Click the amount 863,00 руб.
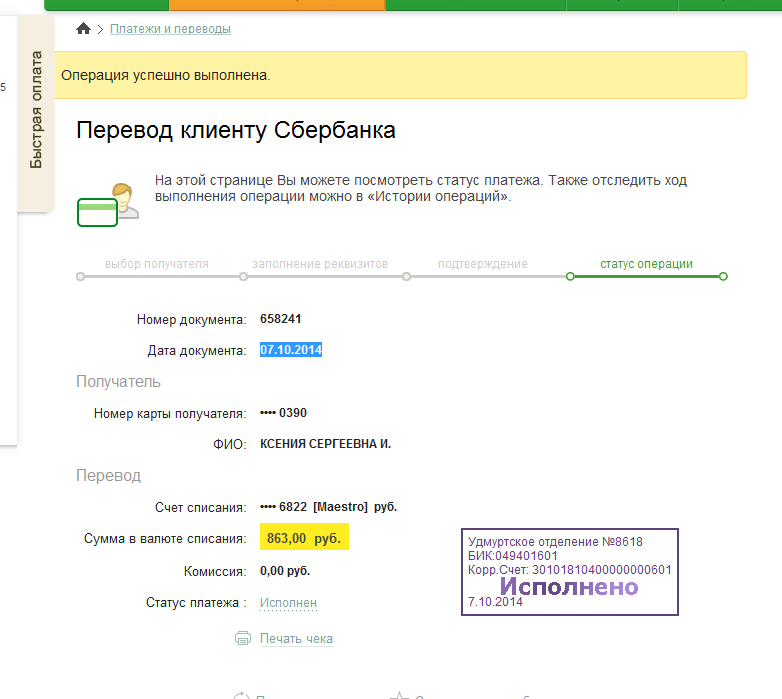 point(304,537)
